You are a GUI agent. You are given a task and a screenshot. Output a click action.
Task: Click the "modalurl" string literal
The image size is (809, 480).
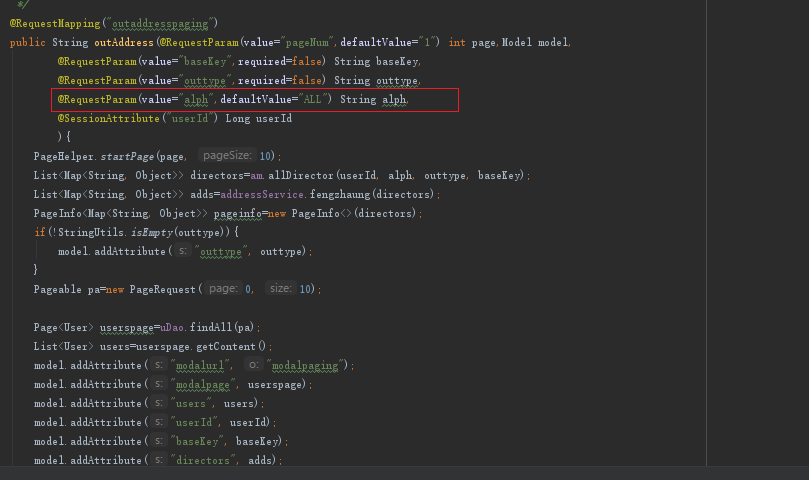pyautogui.click(x=201, y=365)
